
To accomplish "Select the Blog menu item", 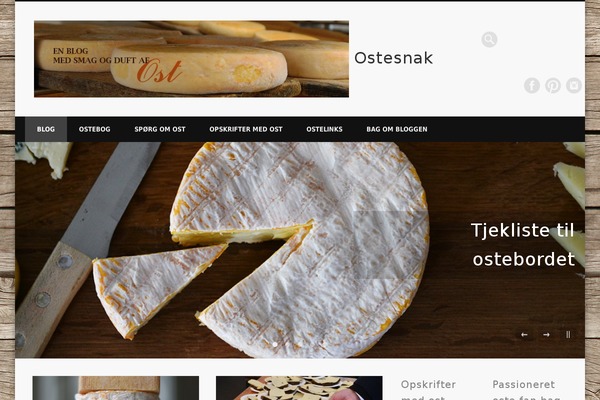I will tap(46, 129).
